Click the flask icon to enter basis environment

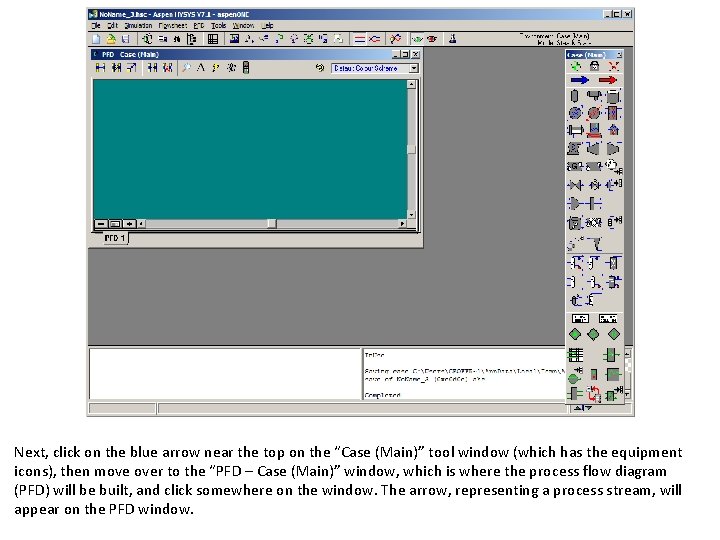click(452, 39)
